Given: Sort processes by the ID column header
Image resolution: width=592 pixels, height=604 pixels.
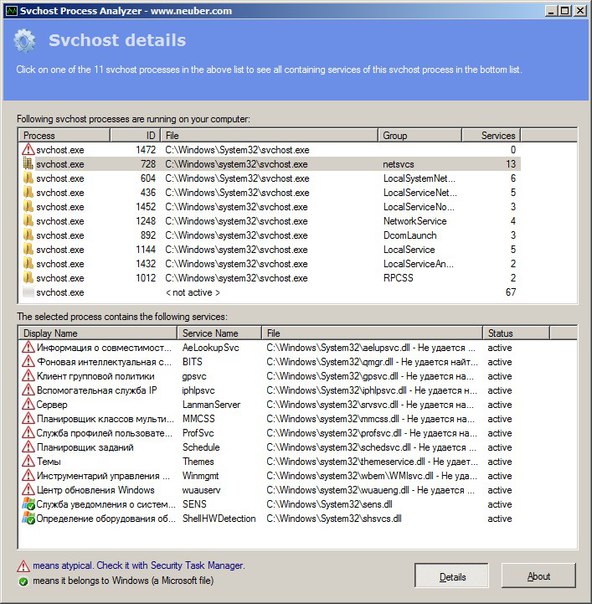Looking at the screenshot, I should click(x=135, y=135).
